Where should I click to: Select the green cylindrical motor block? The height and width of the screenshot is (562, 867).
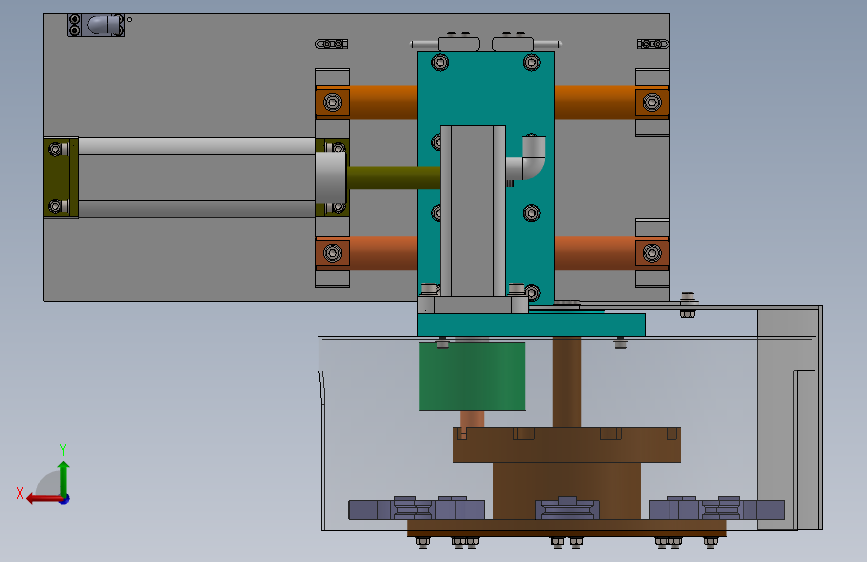472,376
